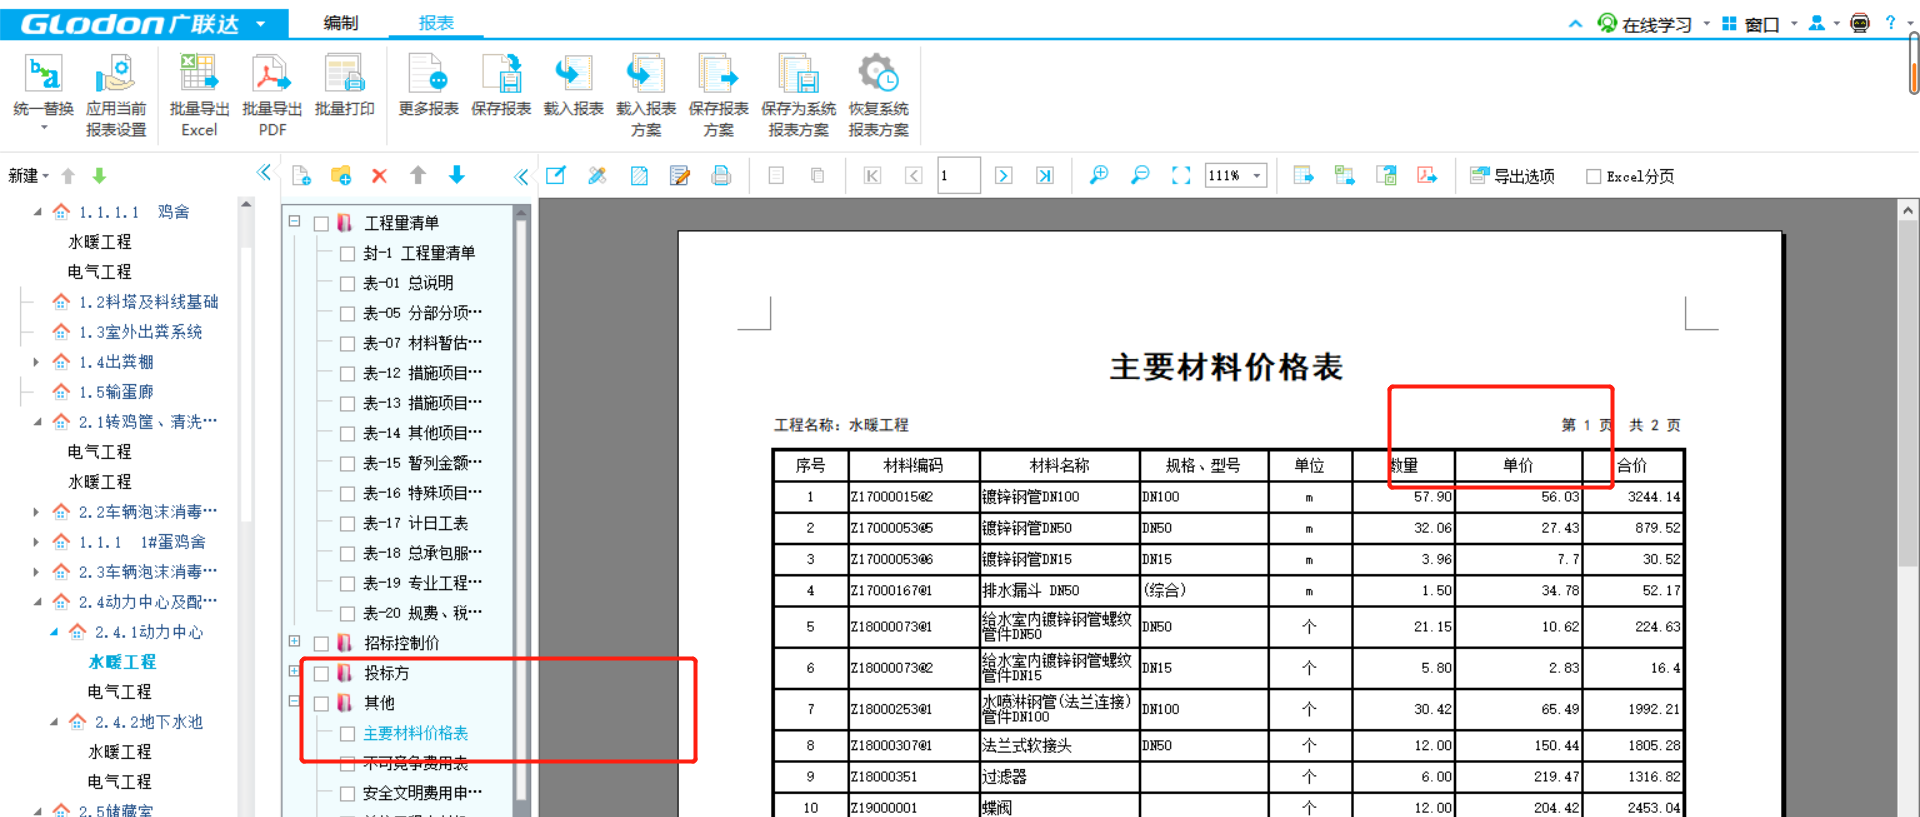The width and height of the screenshot is (1920, 817).
Task: Move report up with gray arrow
Action: coord(418,175)
